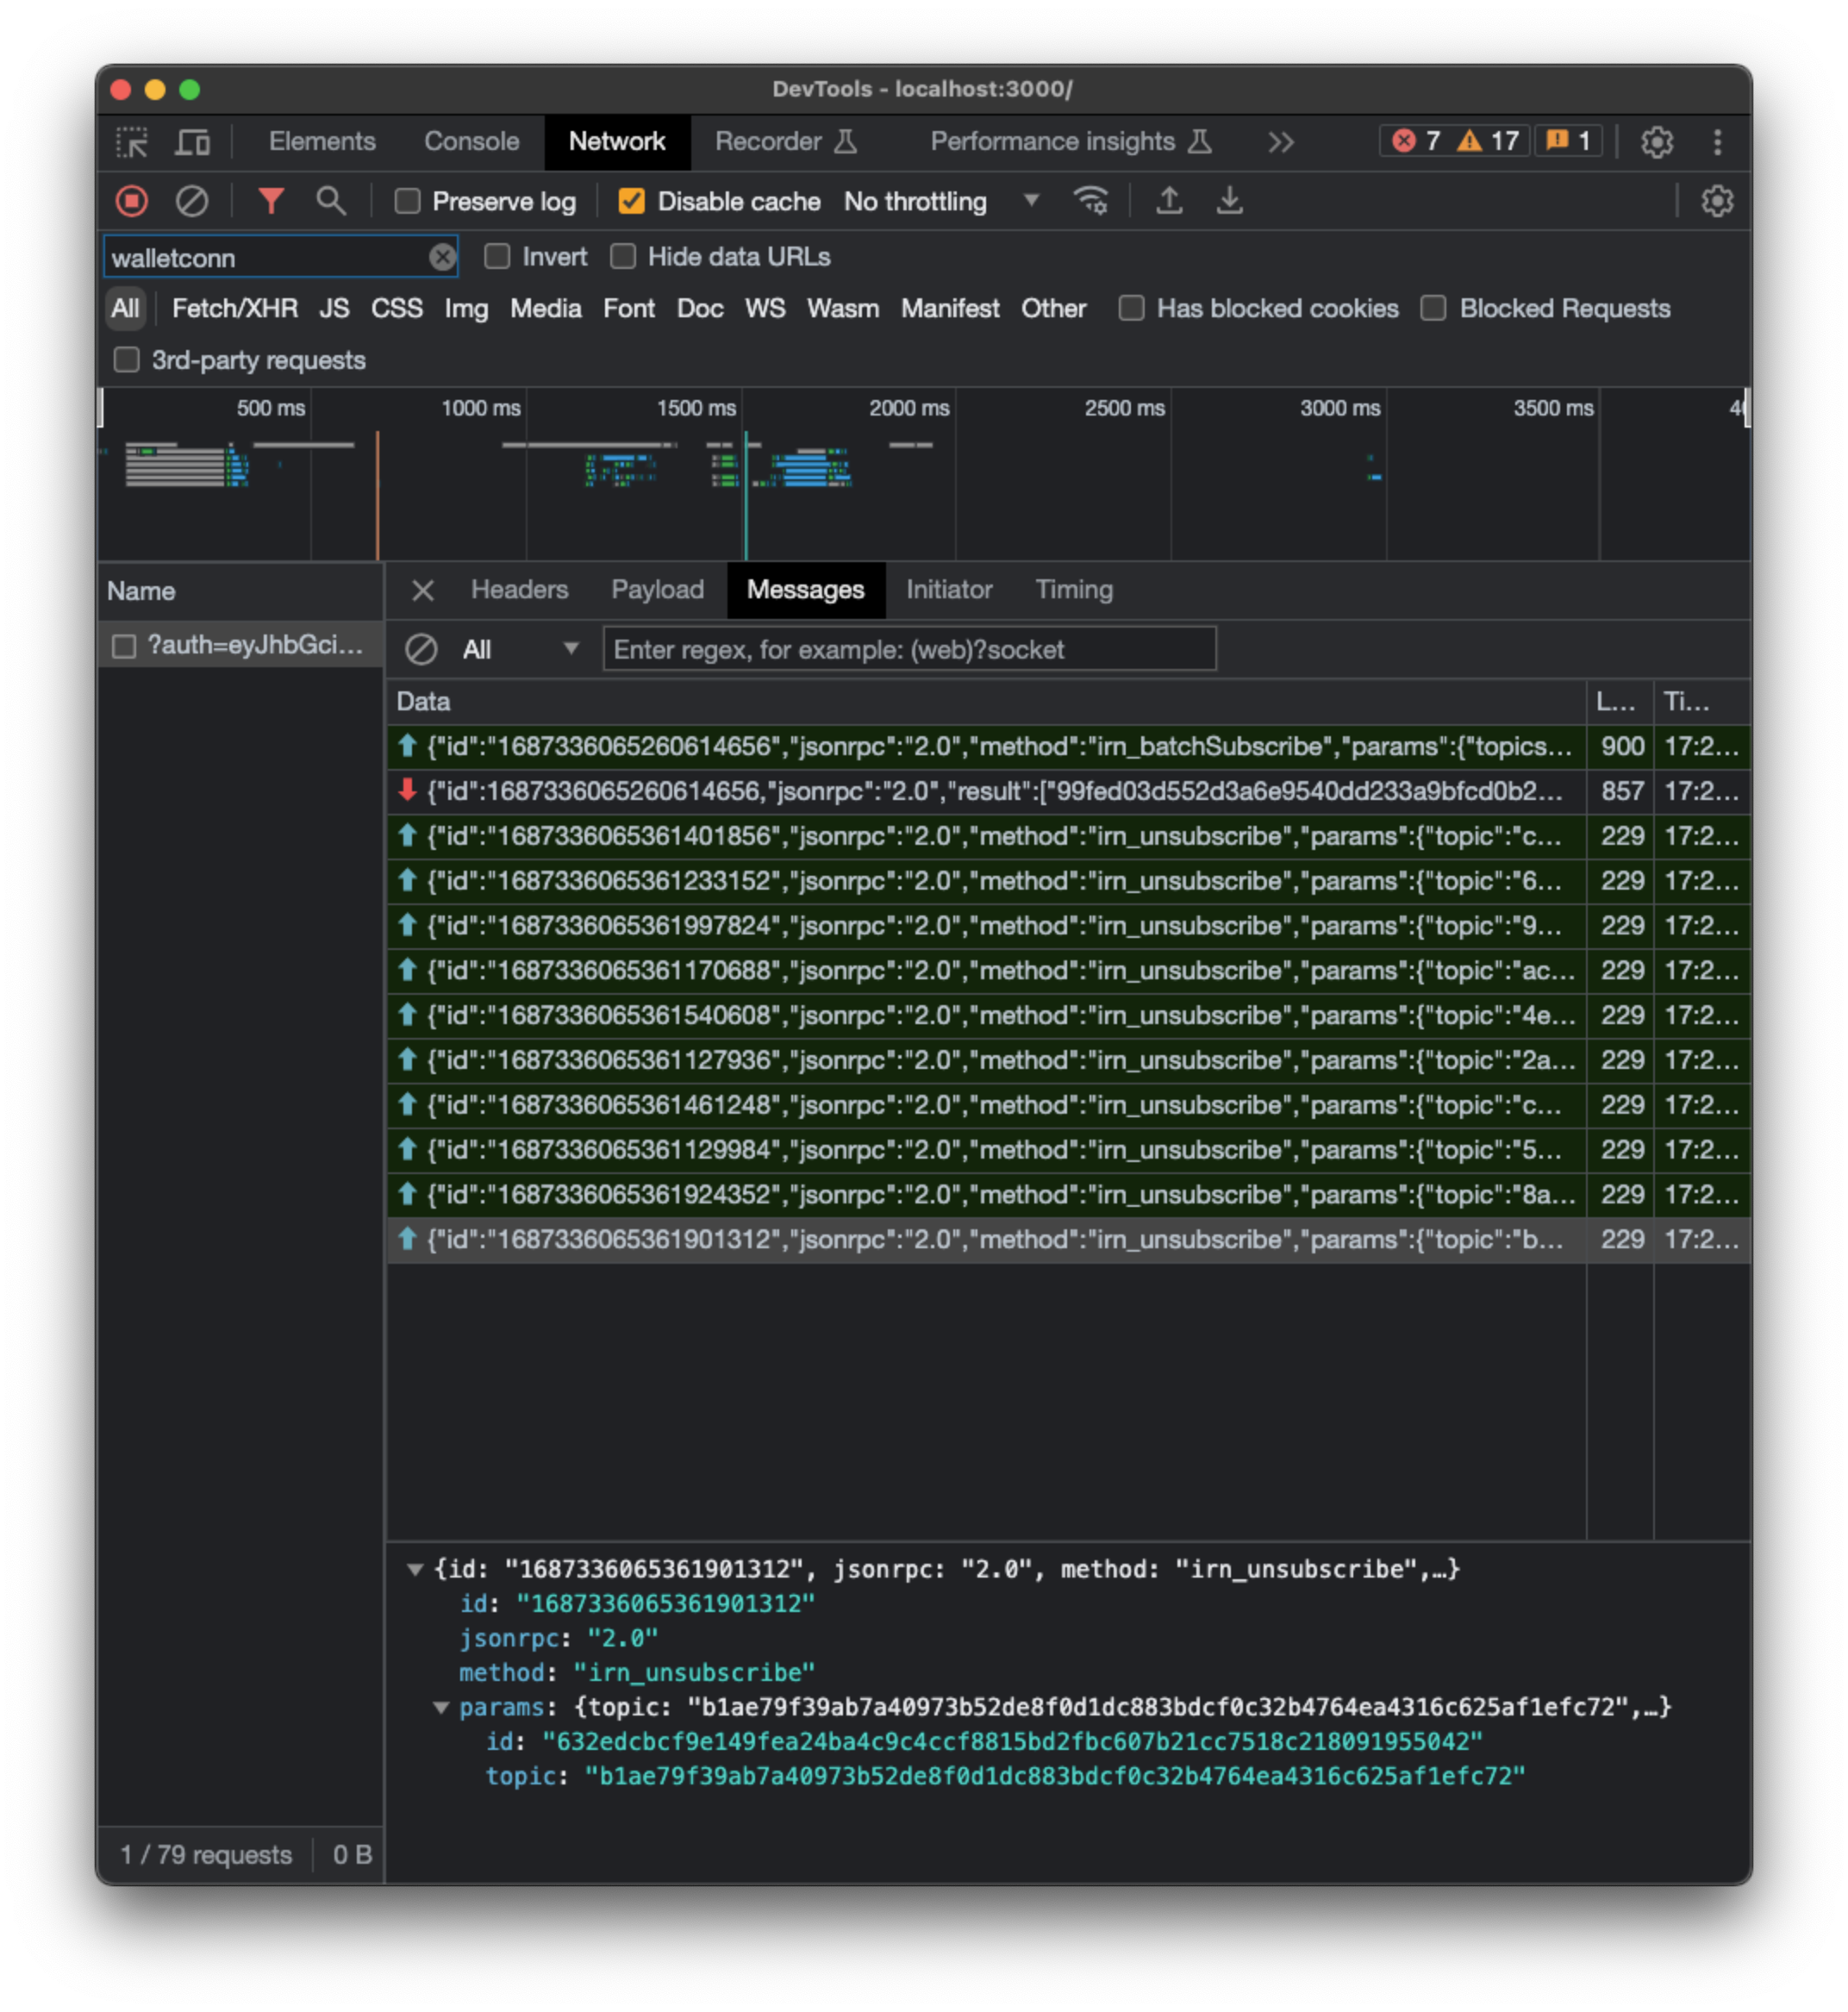The width and height of the screenshot is (1848, 2012).
Task: Open network search with magnifier icon
Action: click(x=331, y=201)
